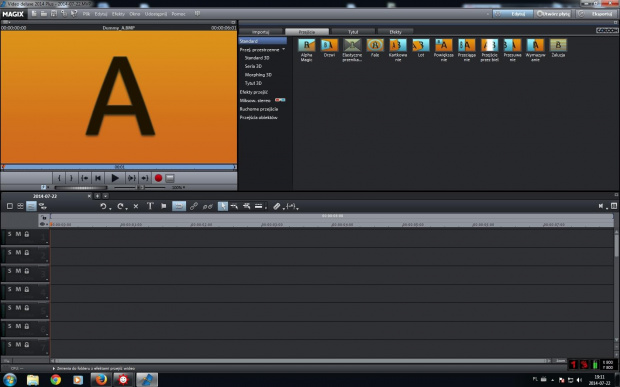Viewport: 620px width, 387px height.
Task: Set the in-point bracket marker
Action: (x=59, y=178)
